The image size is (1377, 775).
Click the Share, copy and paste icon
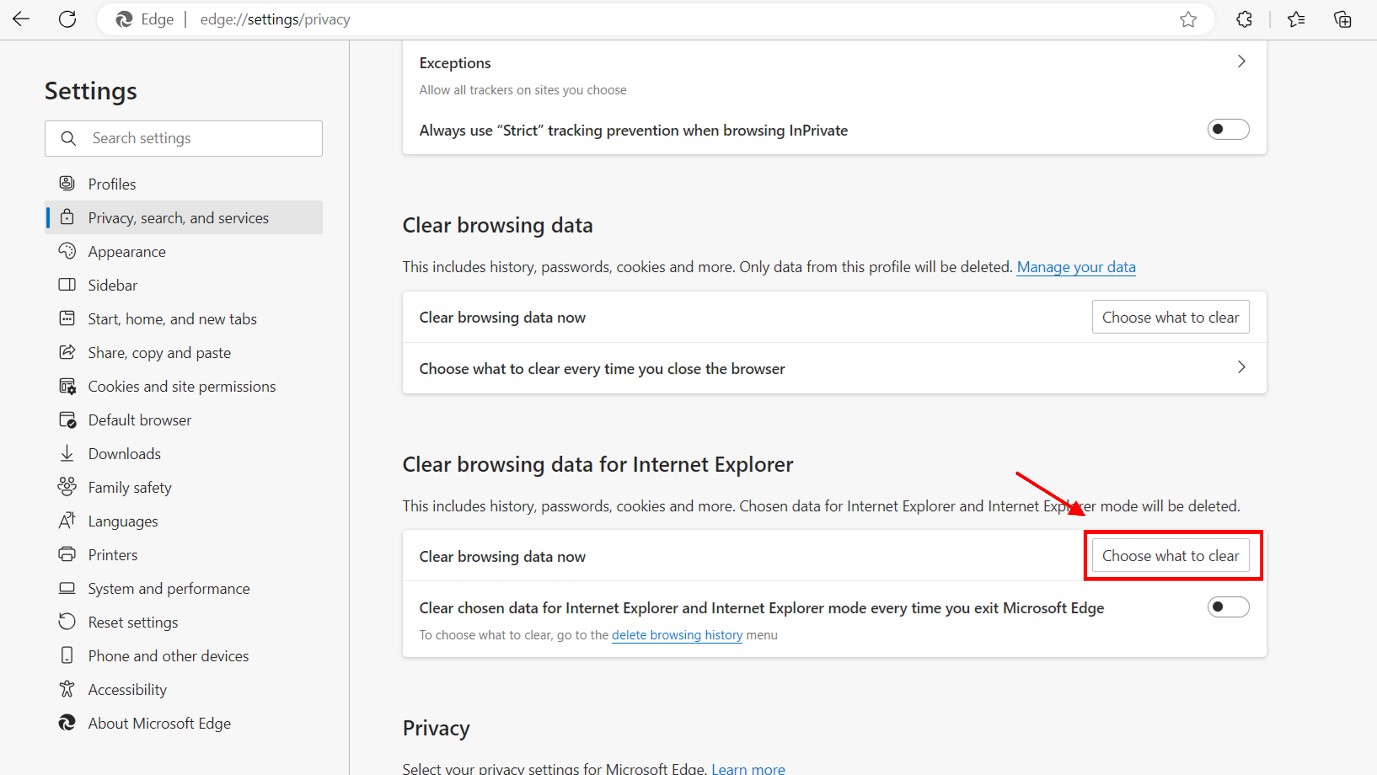tap(67, 352)
